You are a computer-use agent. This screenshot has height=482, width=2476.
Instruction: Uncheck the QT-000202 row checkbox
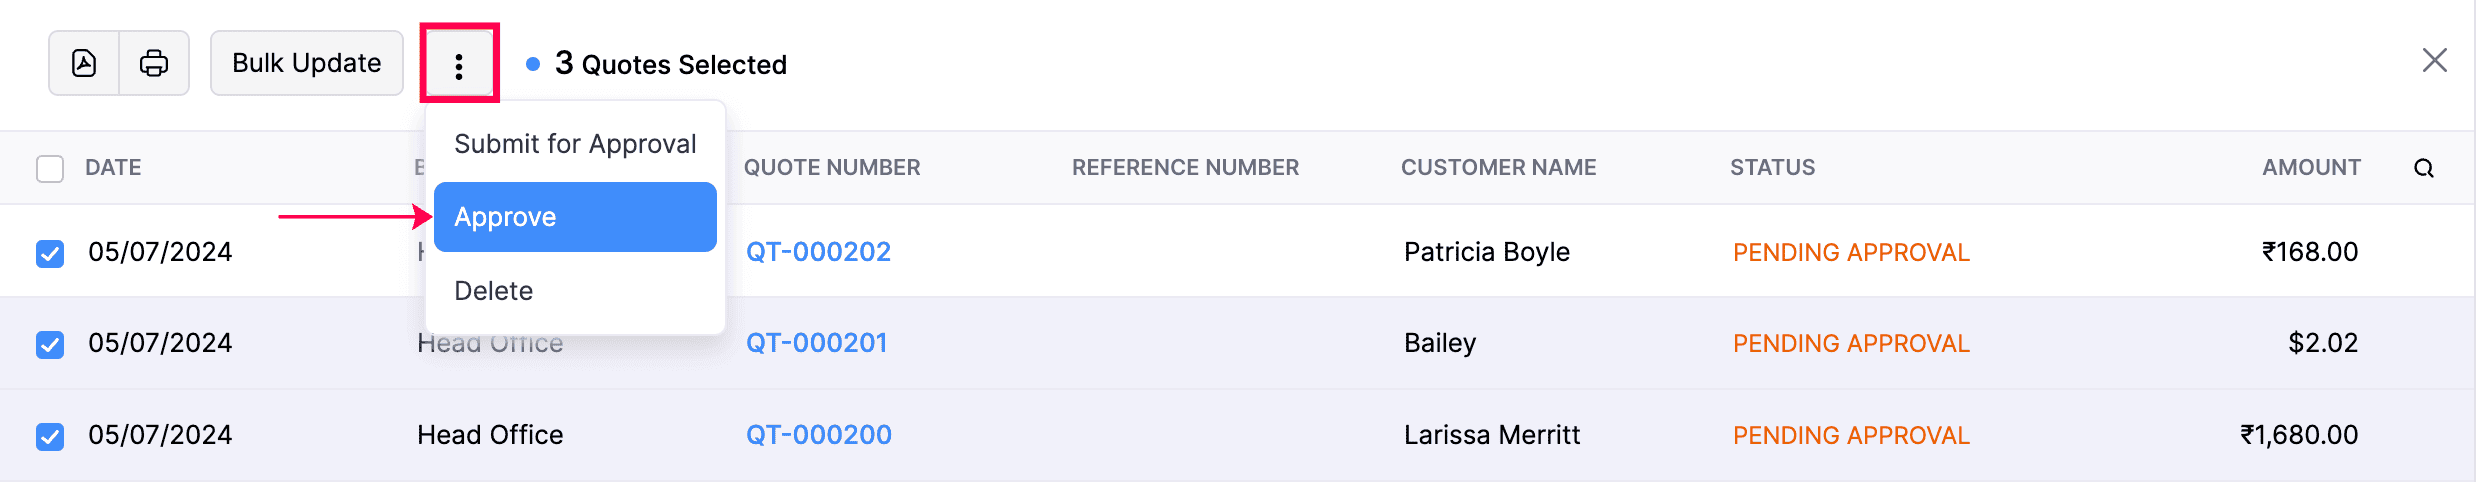click(50, 253)
